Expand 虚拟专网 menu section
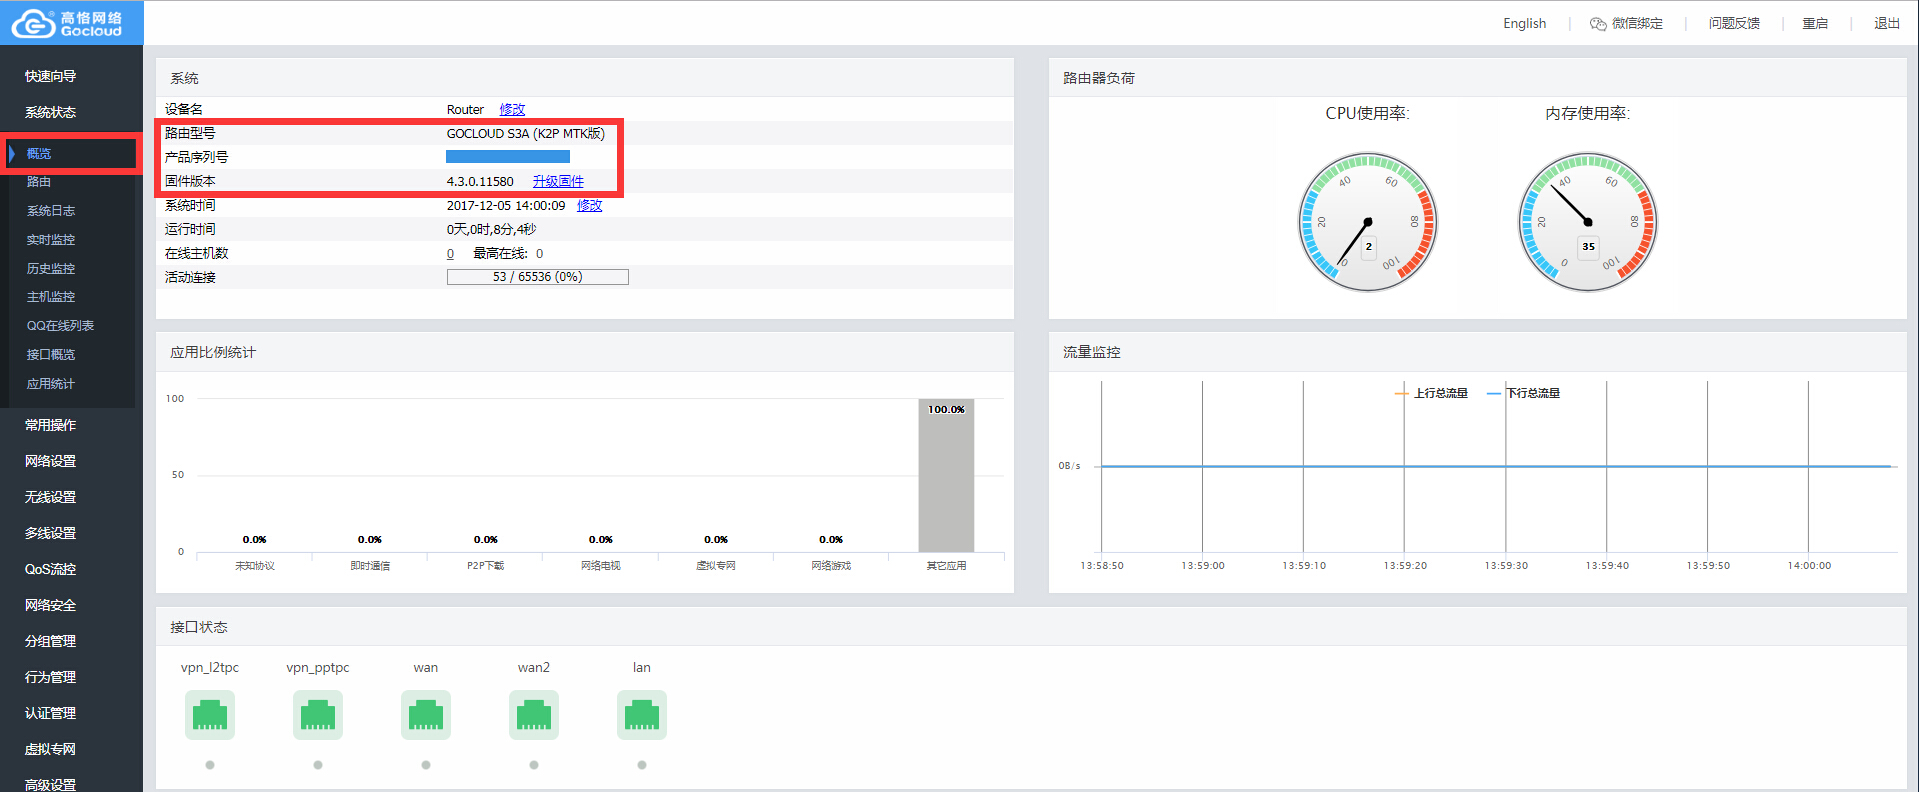The height and width of the screenshot is (792, 1919). (50, 749)
